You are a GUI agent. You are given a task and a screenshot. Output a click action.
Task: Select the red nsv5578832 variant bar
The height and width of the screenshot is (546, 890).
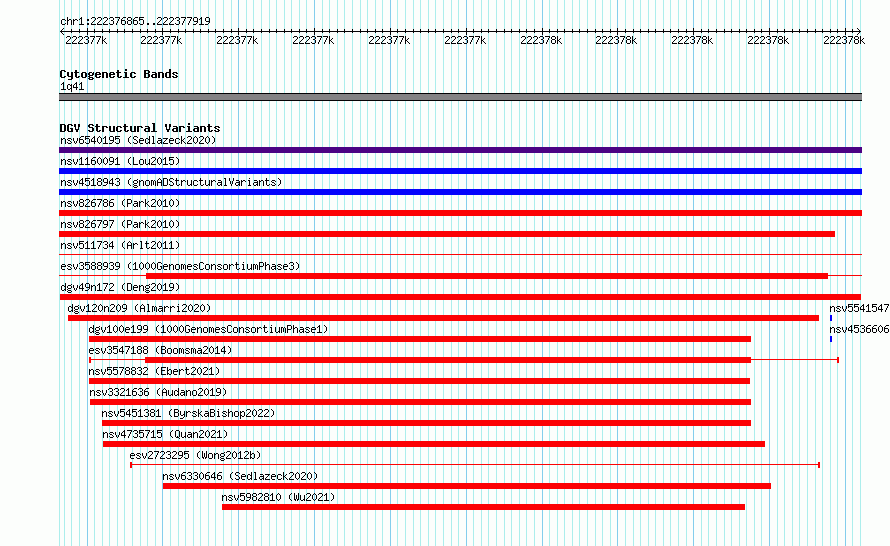click(419, 381)
